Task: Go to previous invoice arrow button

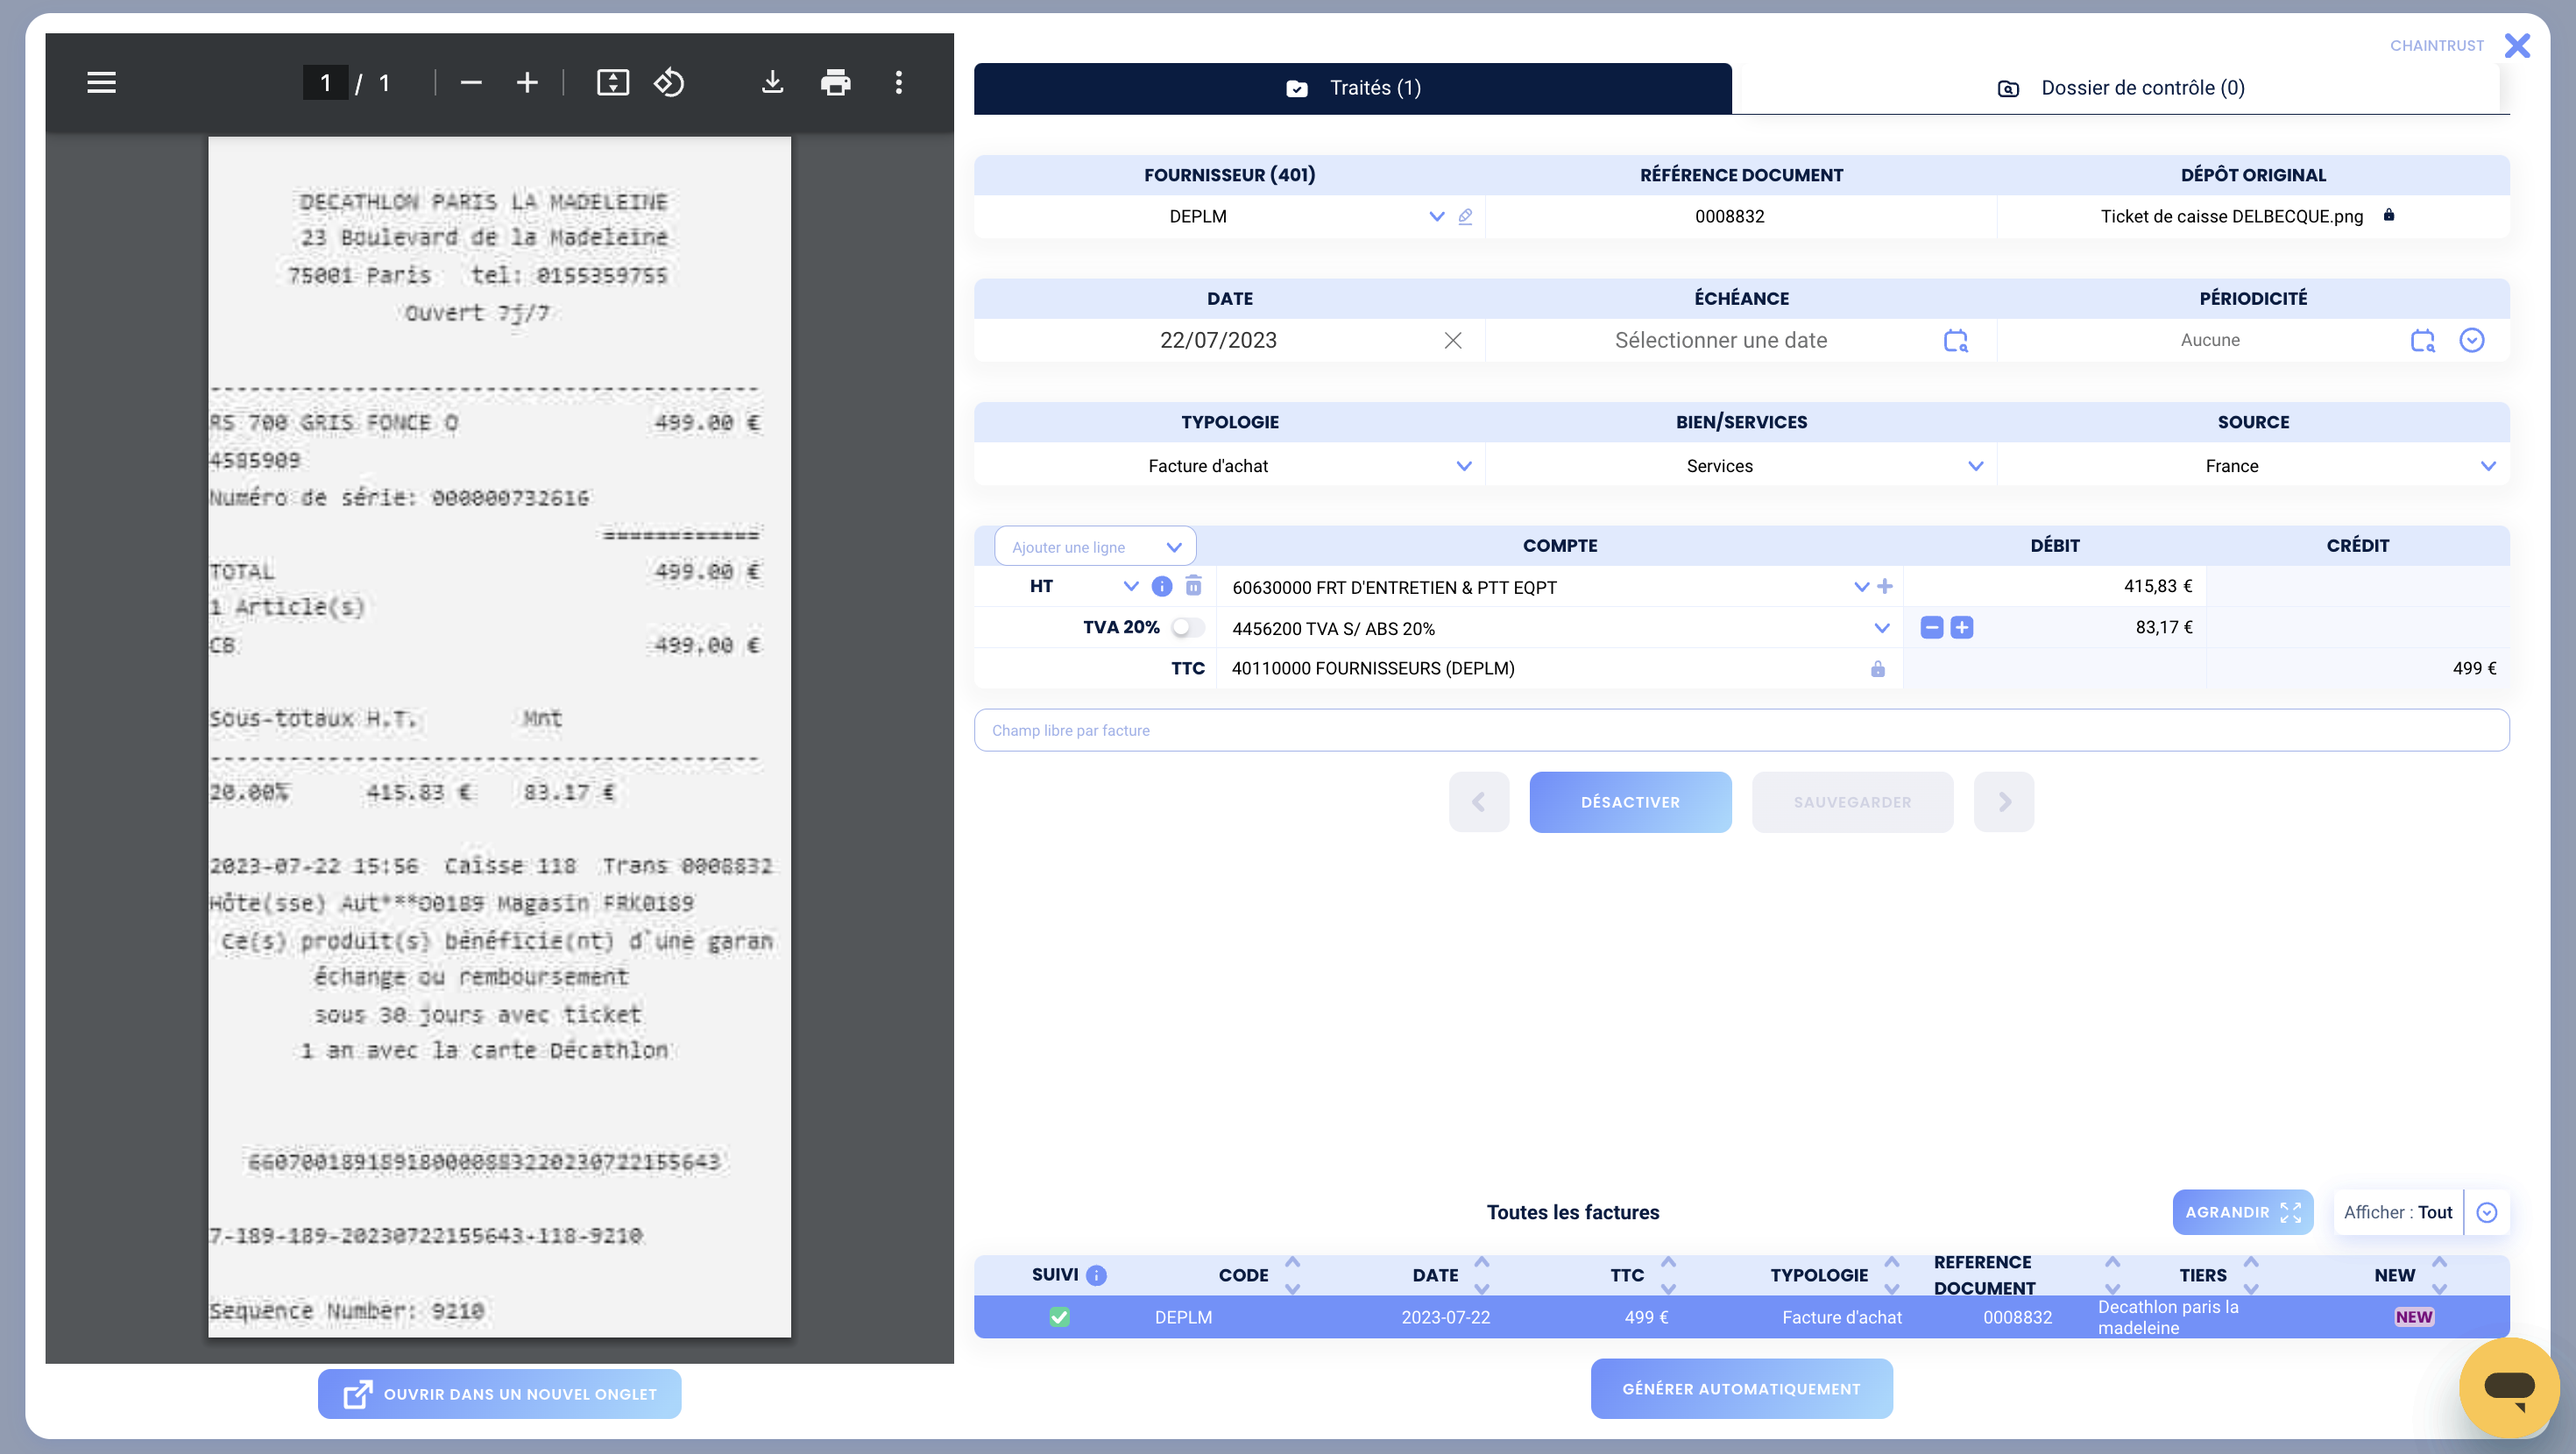Action: (x=1478, y=802)
